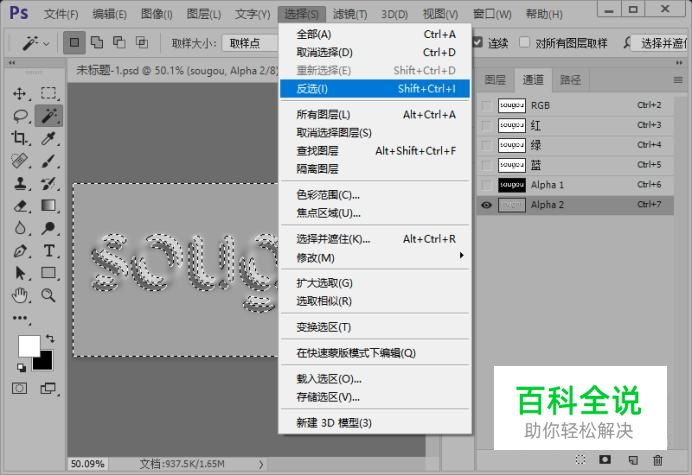Hide the Alpha 2 channel eye
Viewport: 692px width, 475px height.
tap(486, 205)
